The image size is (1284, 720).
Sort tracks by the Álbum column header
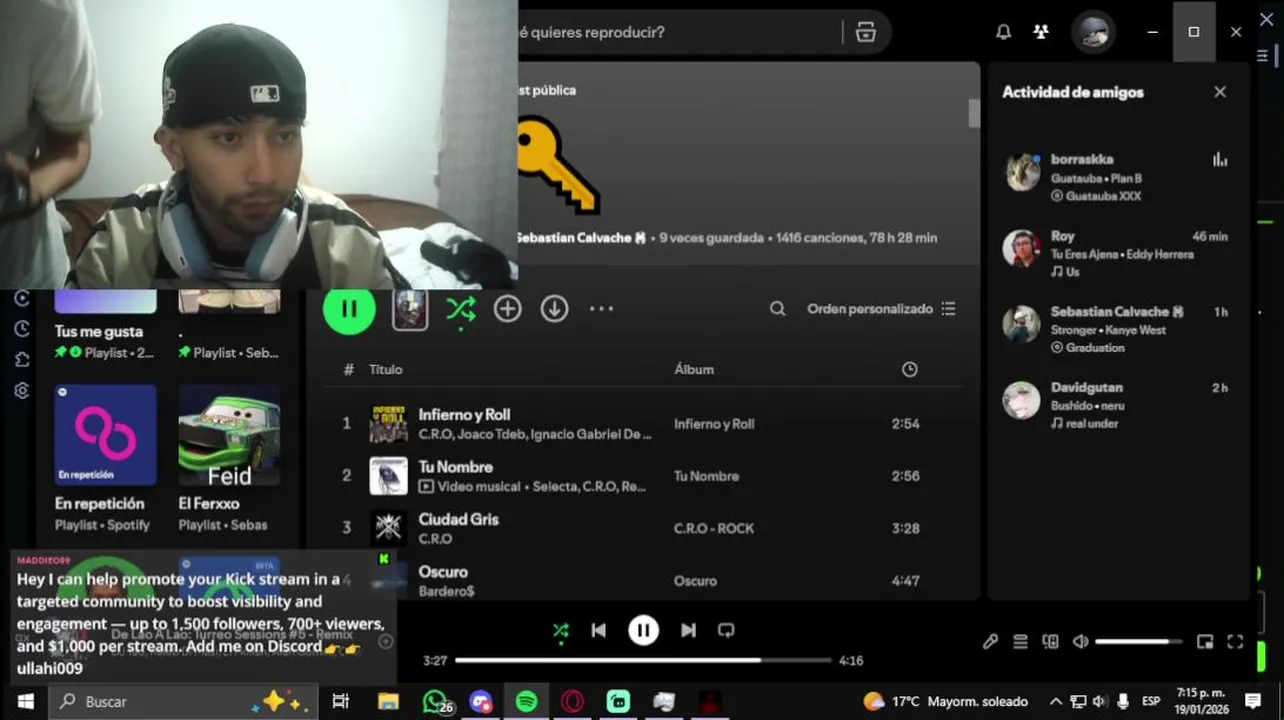pyautogui.click(x=694, y=369)
